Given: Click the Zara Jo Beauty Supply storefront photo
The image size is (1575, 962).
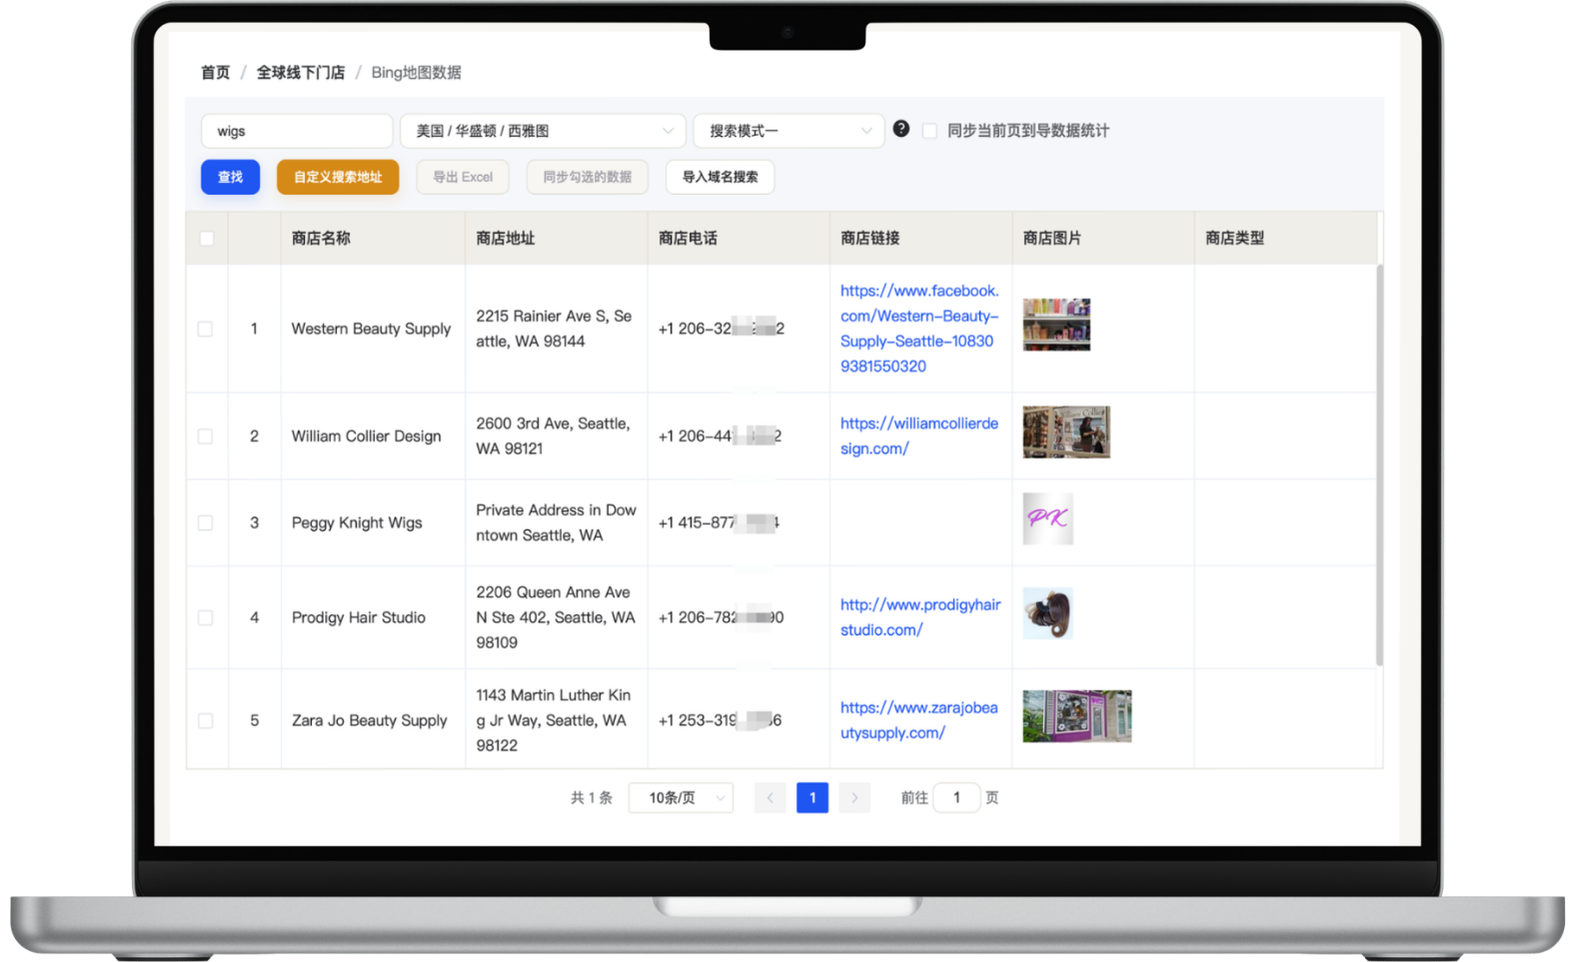Looking at the screenshot, I should (x=1077, y=716).
